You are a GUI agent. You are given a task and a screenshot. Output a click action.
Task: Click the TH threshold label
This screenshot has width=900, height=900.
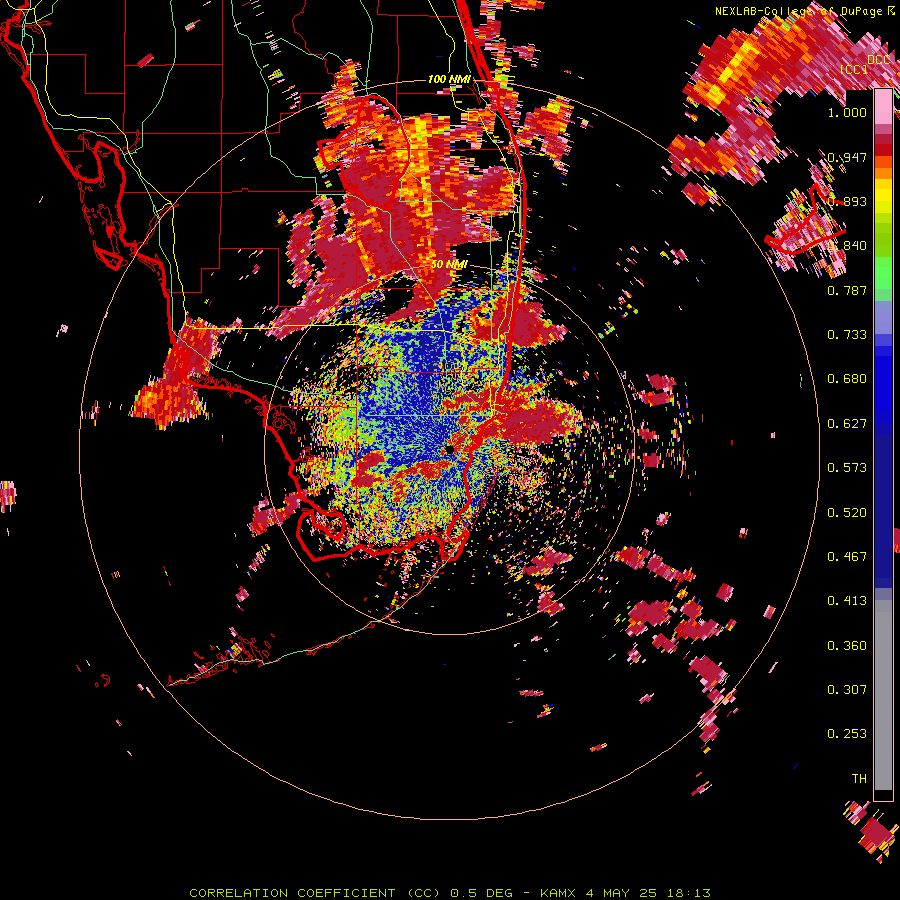[859, 779]
